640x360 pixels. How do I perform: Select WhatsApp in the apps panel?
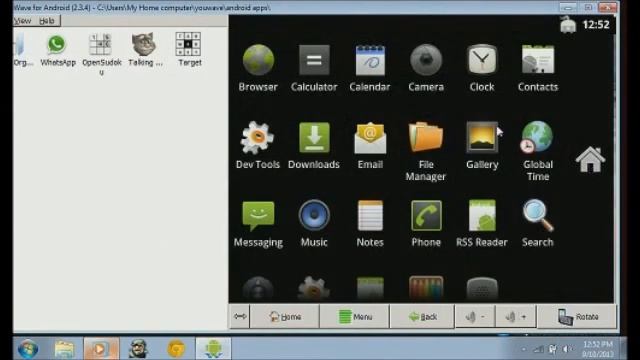tap(58, 51)
